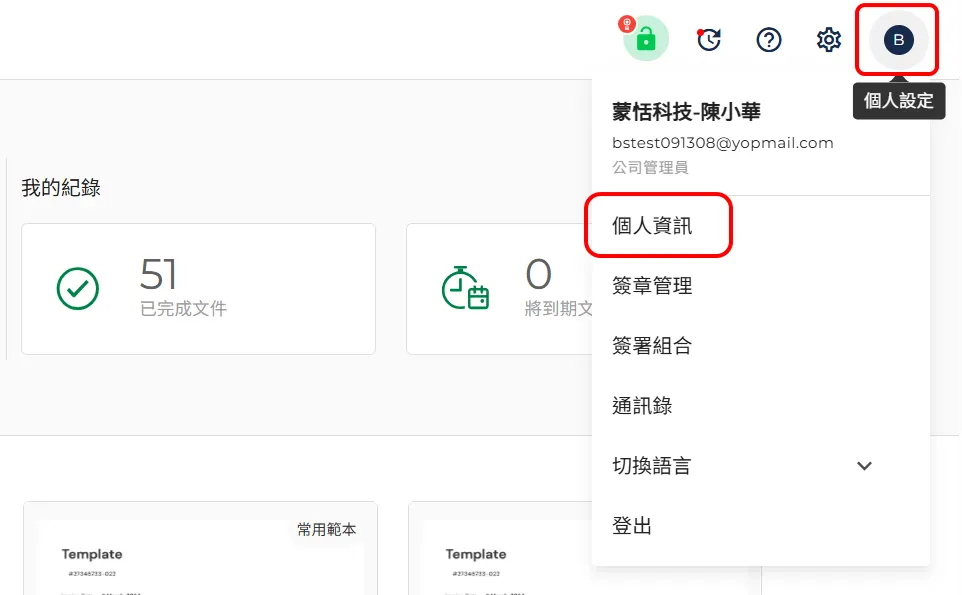
Task: Open help via the question mark icon
Action: [x=768, y=40]
